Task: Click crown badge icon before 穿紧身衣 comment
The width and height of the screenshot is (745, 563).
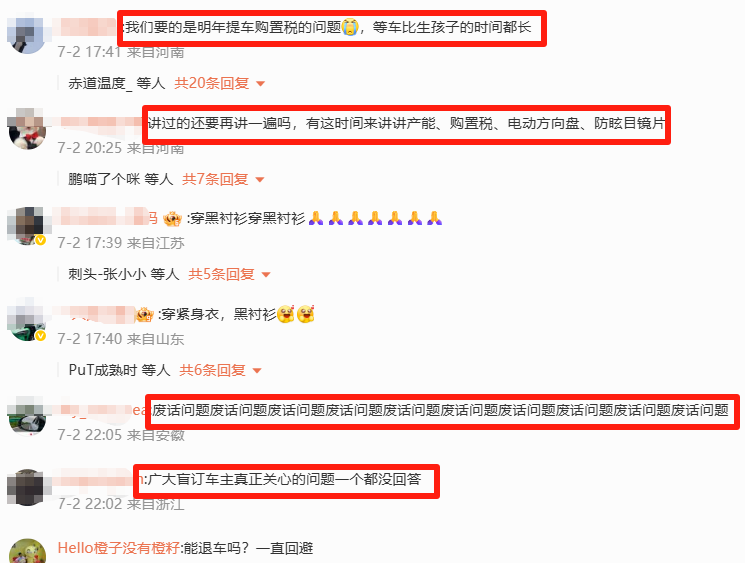Action: click(144, 315)
